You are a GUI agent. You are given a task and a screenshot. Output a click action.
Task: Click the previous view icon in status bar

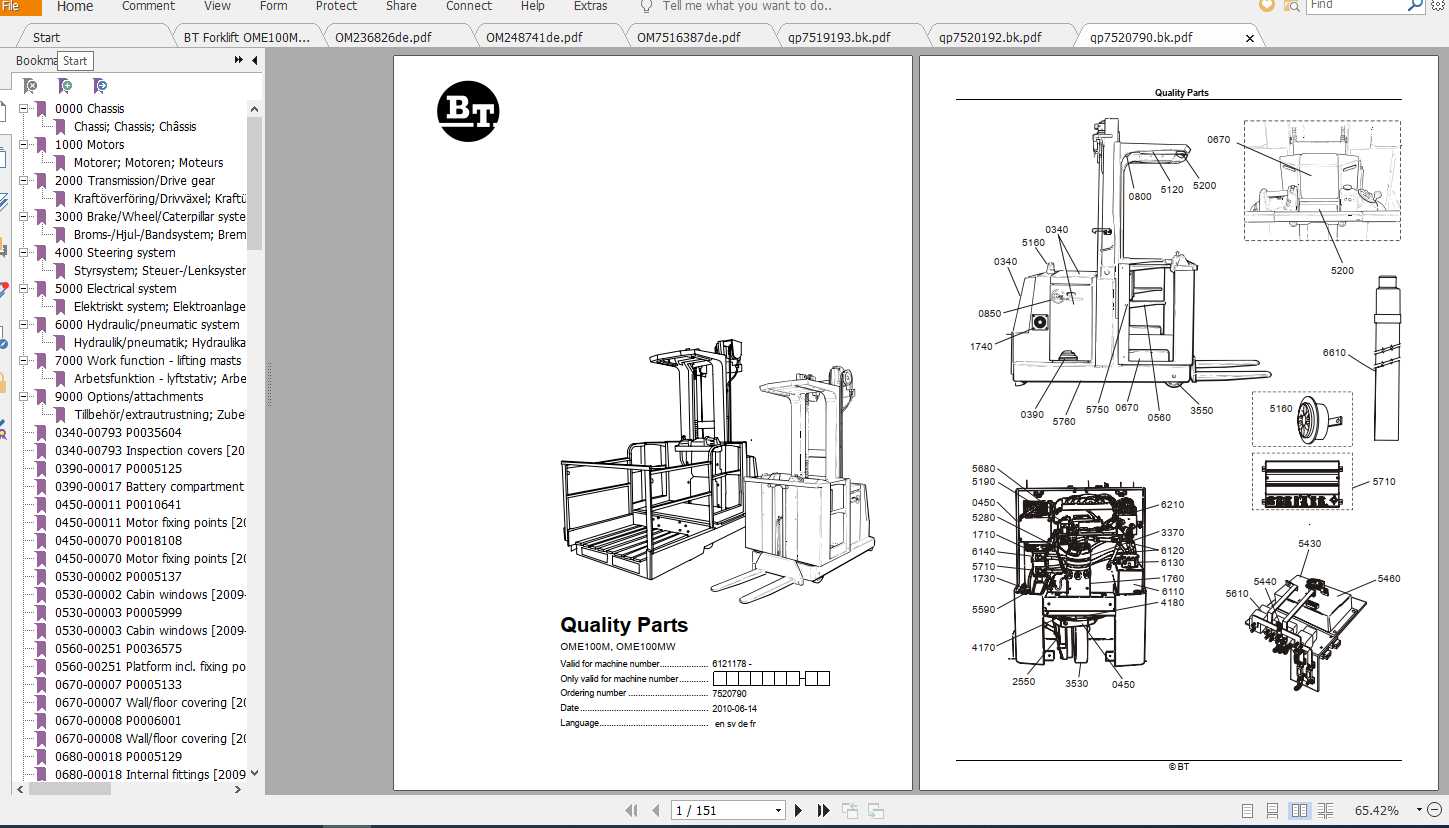pyautogui.click(x=850, y=810)
